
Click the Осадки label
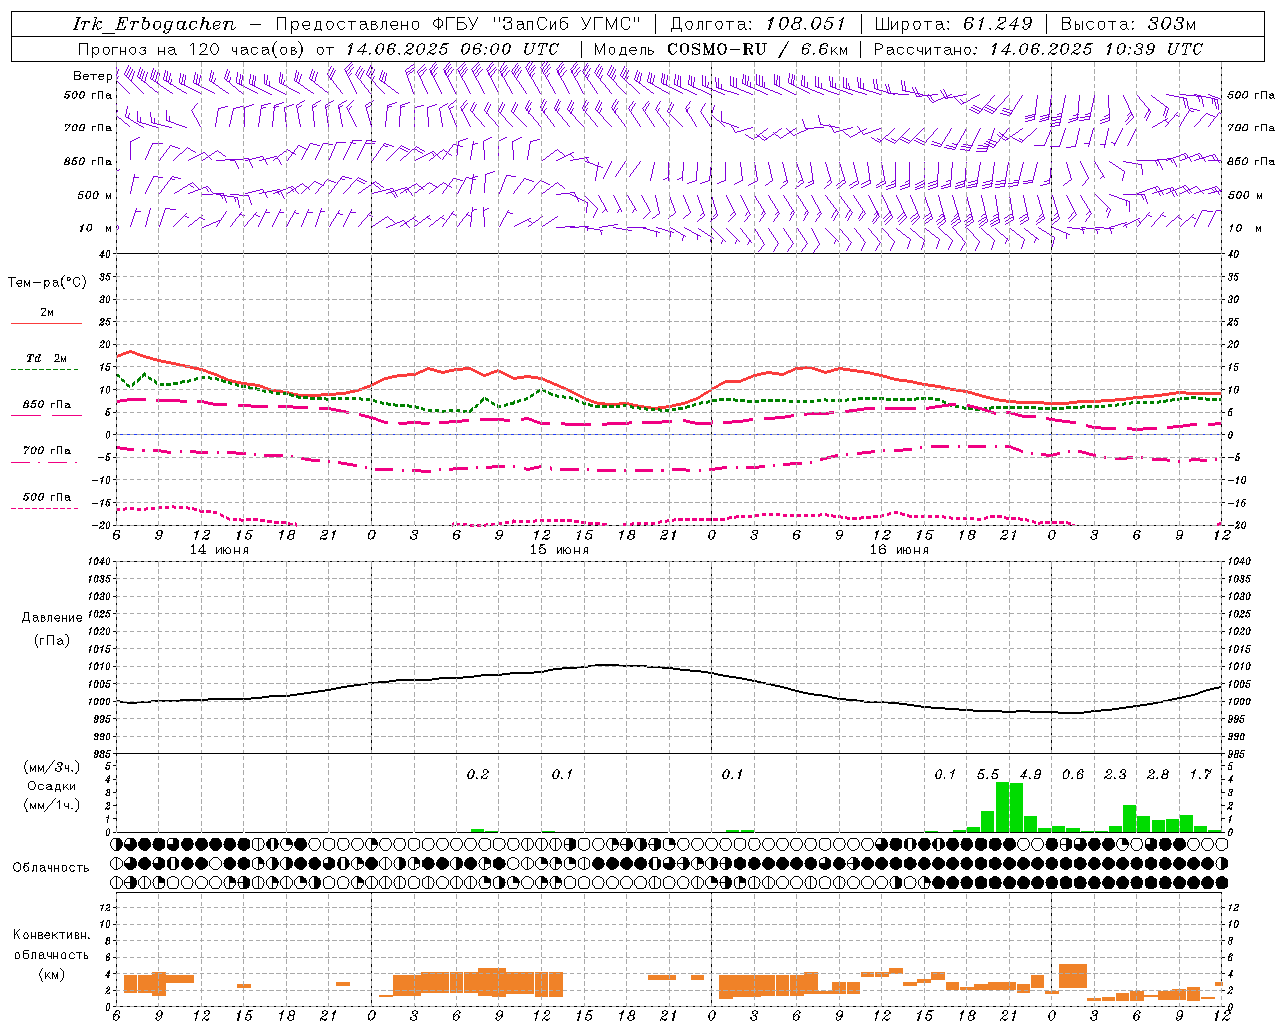click(x=50, y=786)
